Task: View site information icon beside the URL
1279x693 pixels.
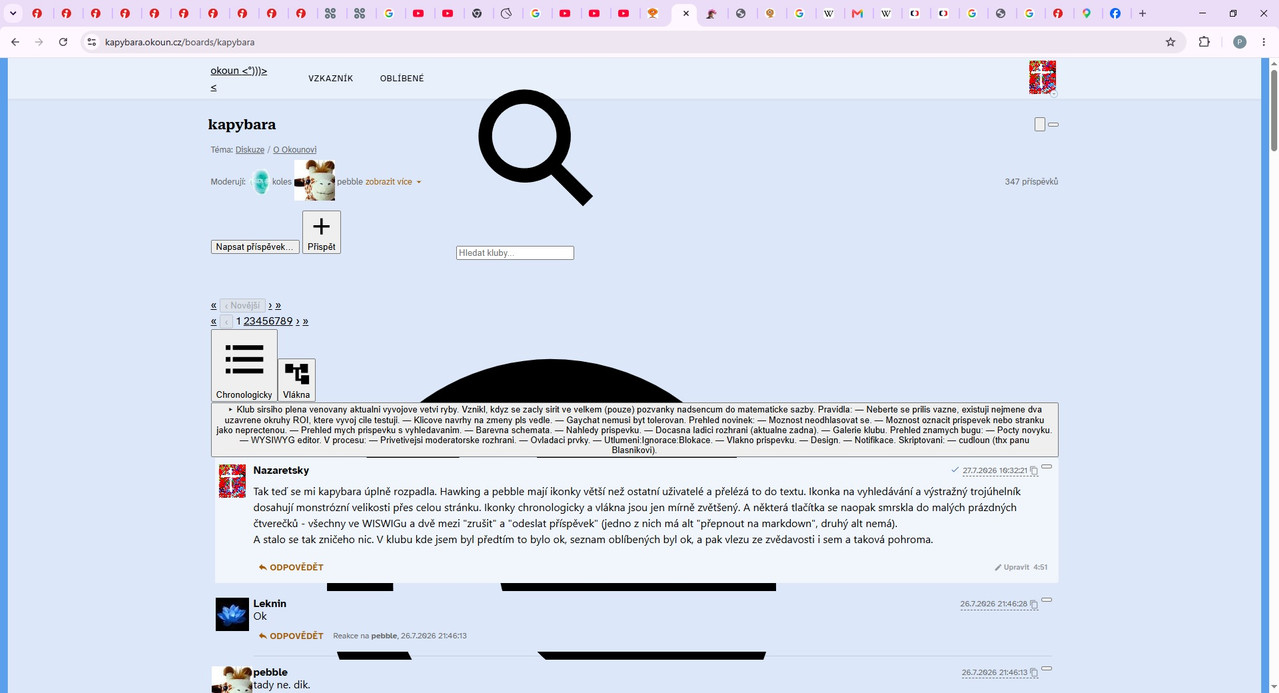Action: (91, 42)
